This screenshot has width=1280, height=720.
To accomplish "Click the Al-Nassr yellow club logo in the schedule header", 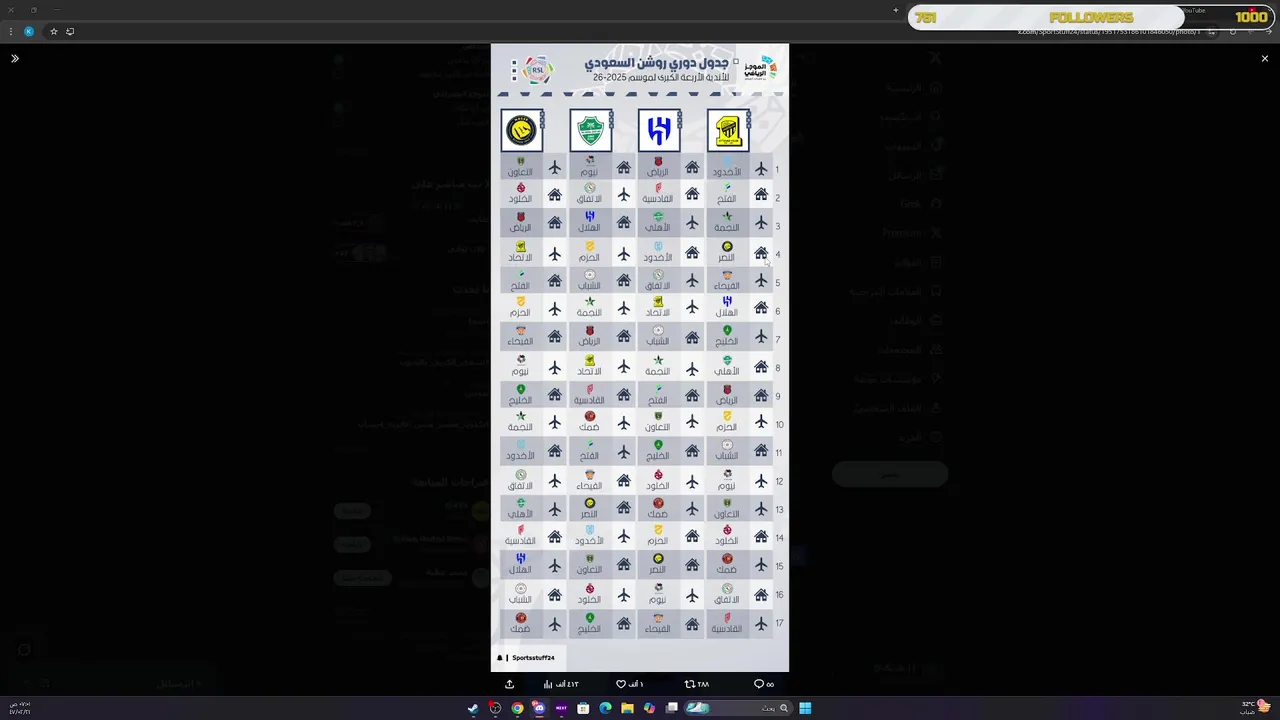I will coord(521,130).
